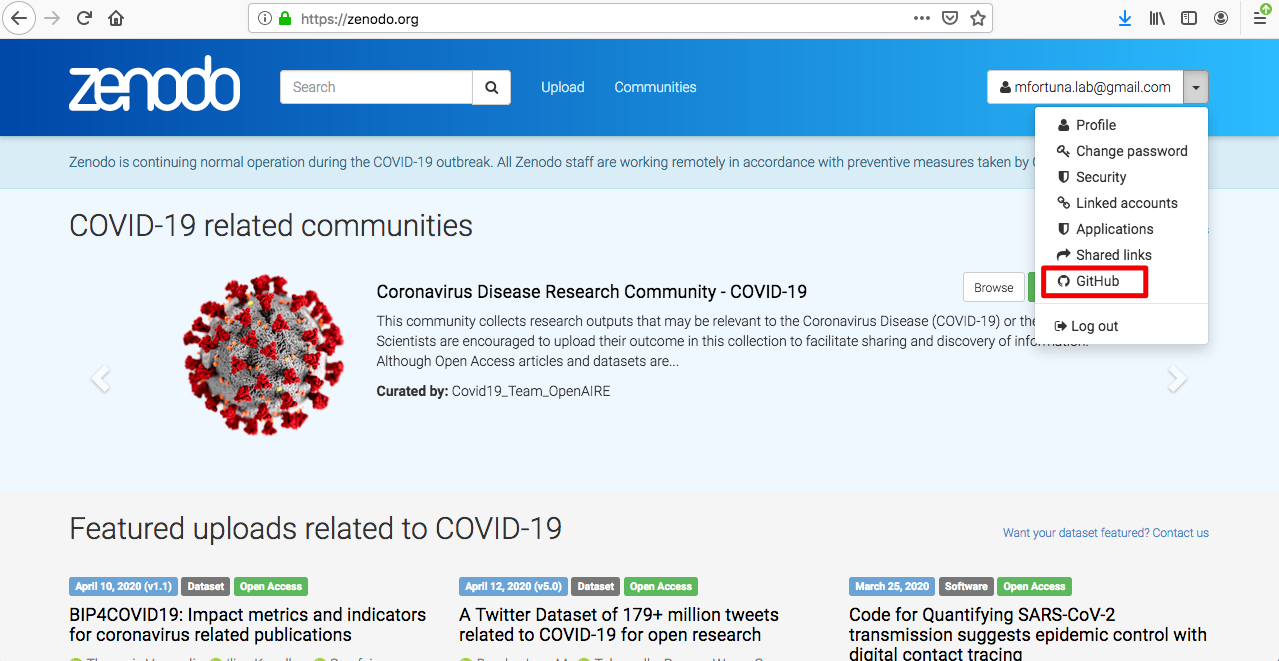This screenshot has width=1279, height=661.
Task: Click the April 10, 2020 (v1.1) label
Action: 123,587
